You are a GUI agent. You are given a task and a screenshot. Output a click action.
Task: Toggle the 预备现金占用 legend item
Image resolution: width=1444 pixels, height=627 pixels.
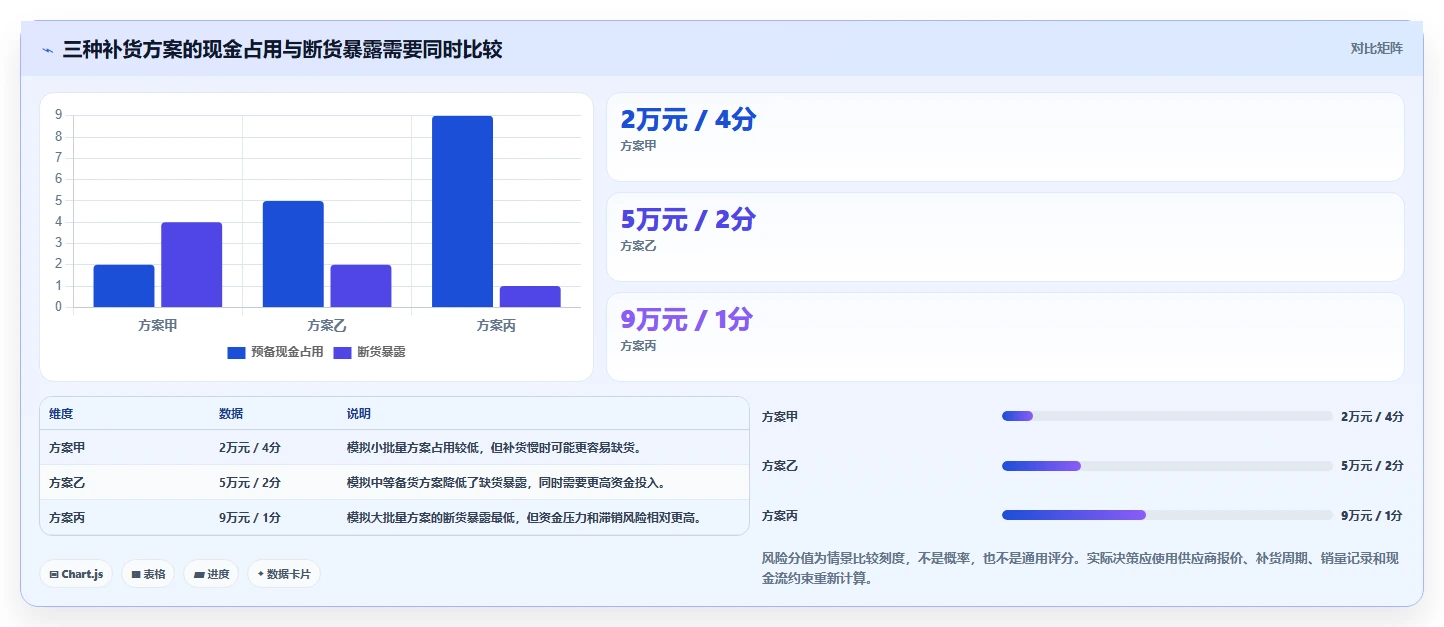[x=275, y=352]
